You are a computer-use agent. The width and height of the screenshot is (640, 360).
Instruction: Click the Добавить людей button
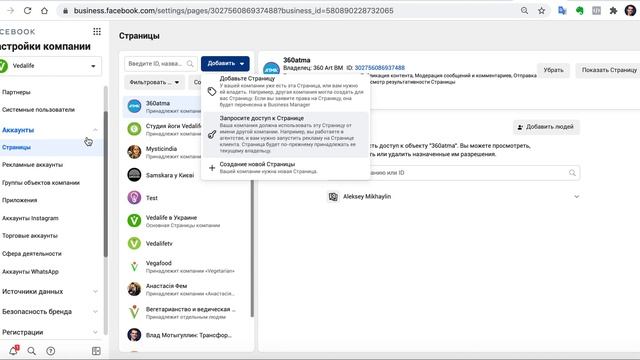coord(546,127)
